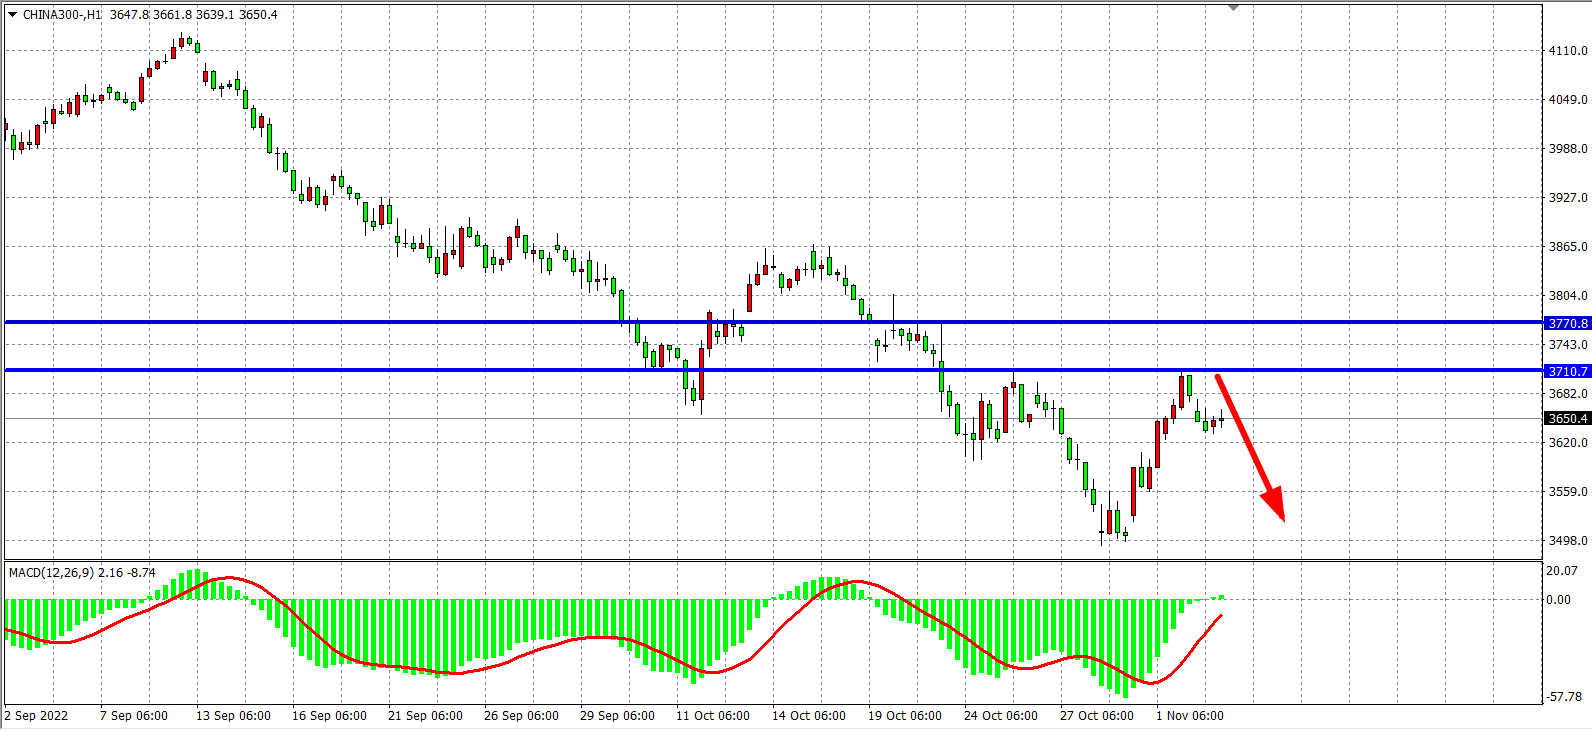Click the MACD 0.00 zero level label
Viewport: 1592px width, 730px height.
coord(1558,600)
